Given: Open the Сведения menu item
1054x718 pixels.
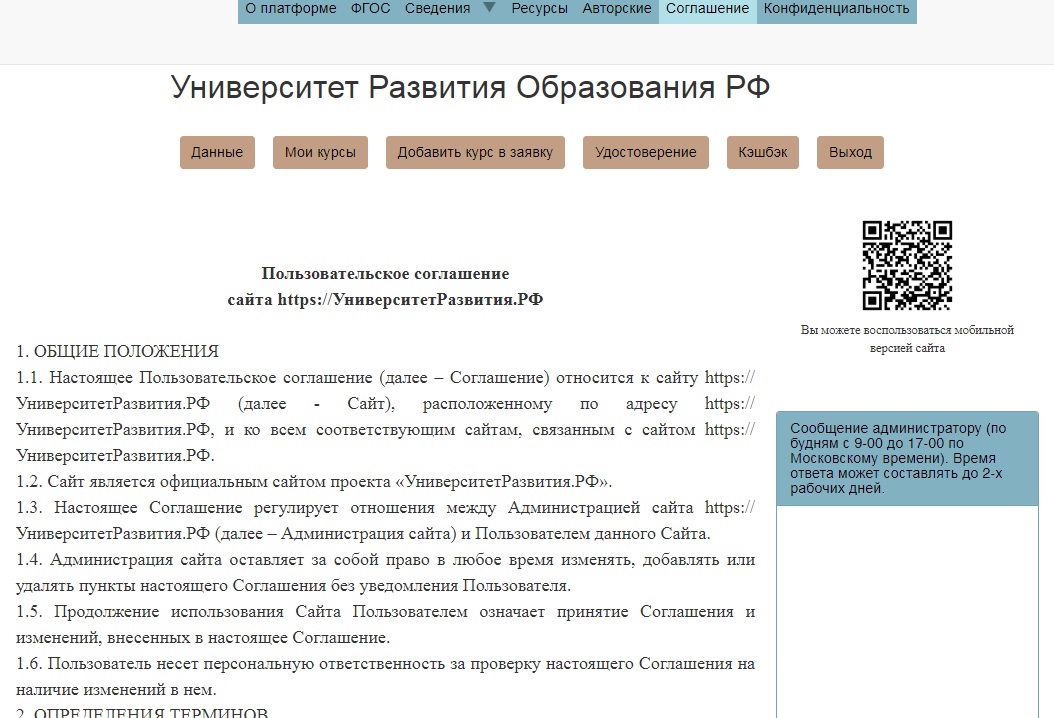Looking at the screenshot, I should coord(437,9).
